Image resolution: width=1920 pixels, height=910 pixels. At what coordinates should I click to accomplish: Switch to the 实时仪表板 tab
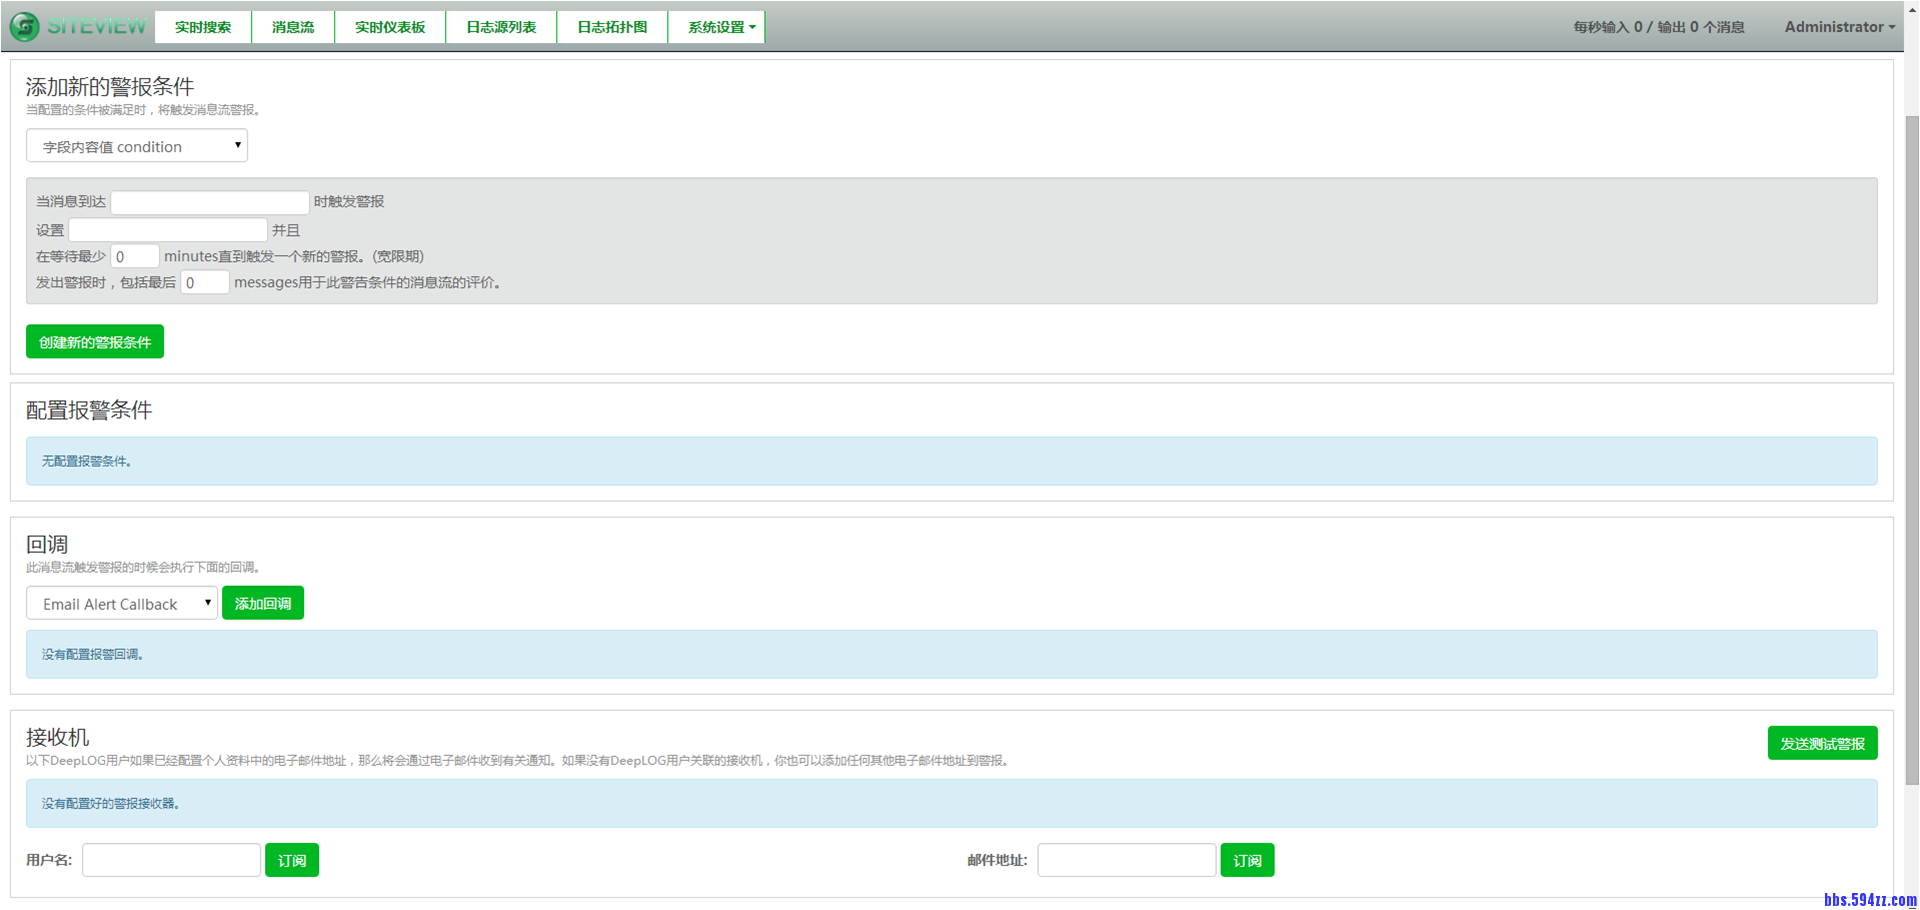pos(390,27)
